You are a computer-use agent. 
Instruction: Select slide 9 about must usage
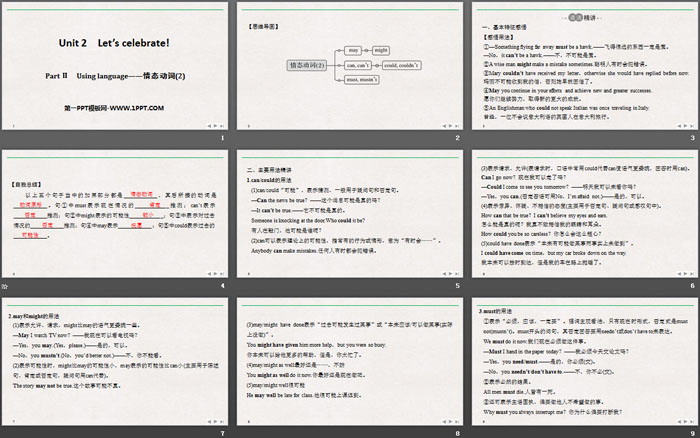[585, 362]
